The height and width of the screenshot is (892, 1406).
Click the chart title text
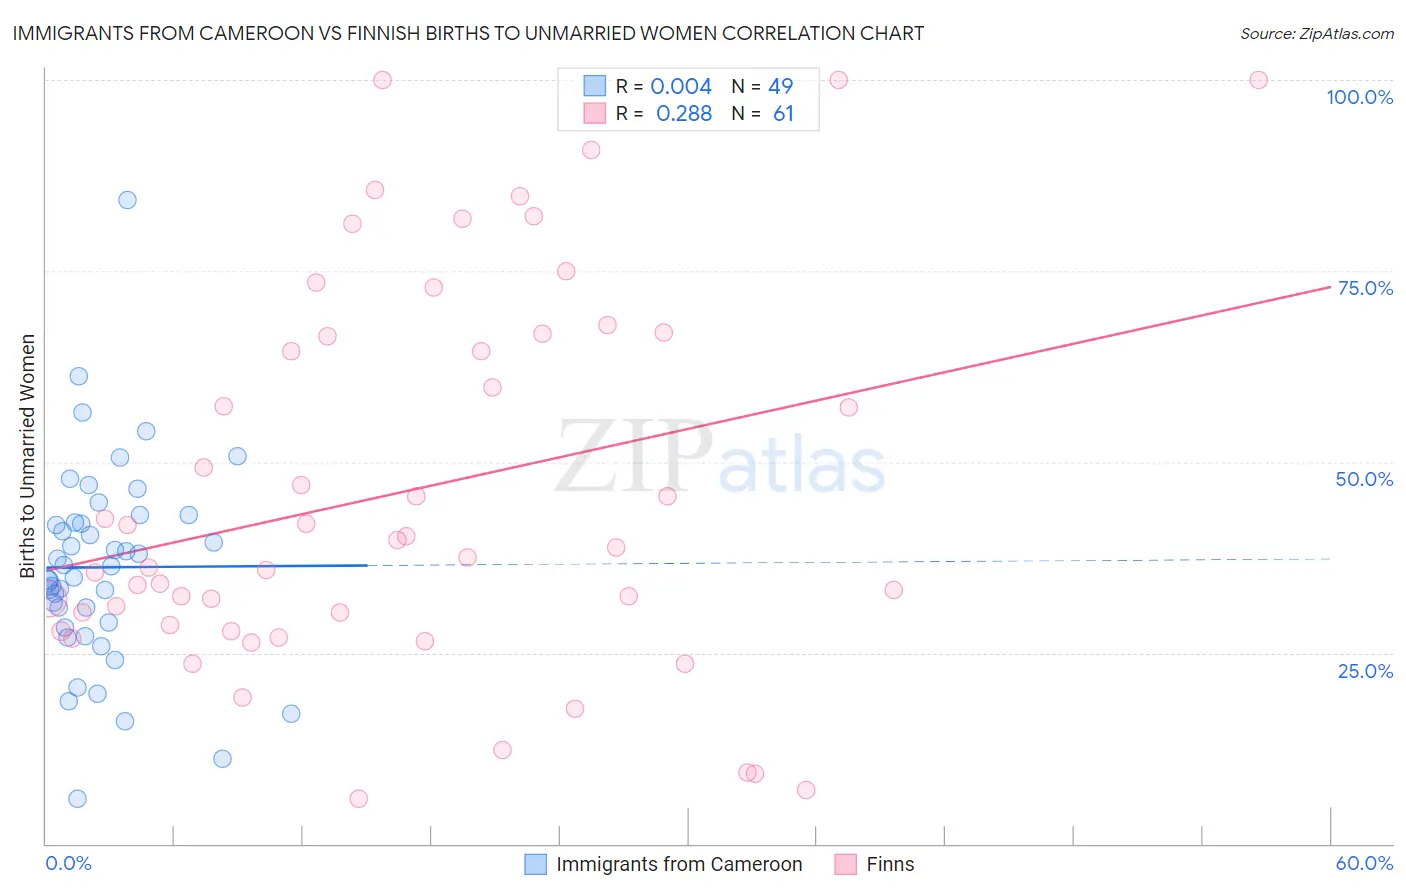tap(468, 33)
